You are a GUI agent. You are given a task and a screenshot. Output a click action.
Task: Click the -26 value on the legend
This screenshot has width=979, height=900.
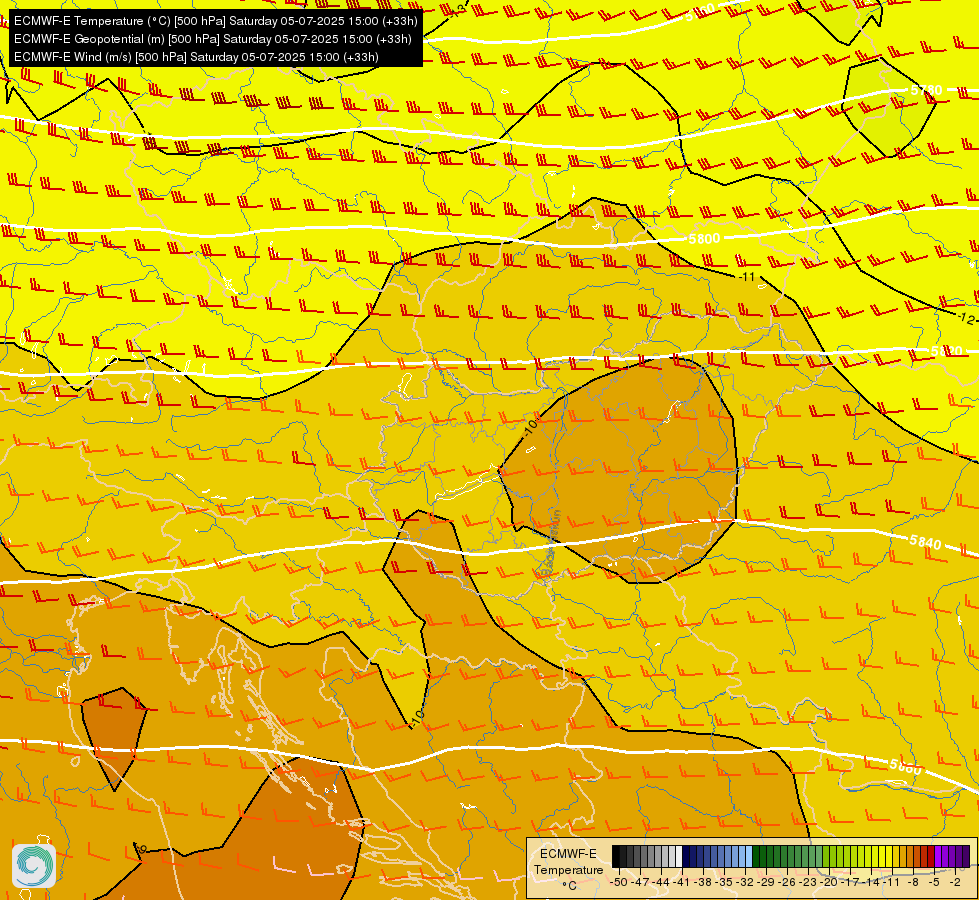(786, 882)
